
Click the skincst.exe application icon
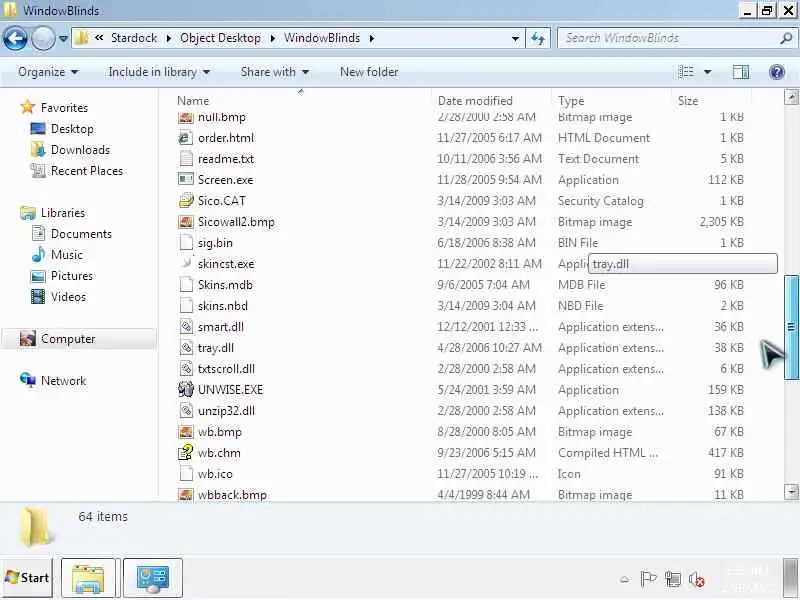[x=186, y=263]
